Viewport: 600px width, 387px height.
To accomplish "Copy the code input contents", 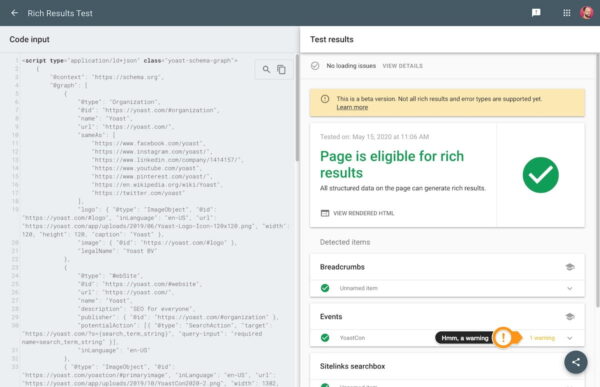I will [x=281, y=69].
